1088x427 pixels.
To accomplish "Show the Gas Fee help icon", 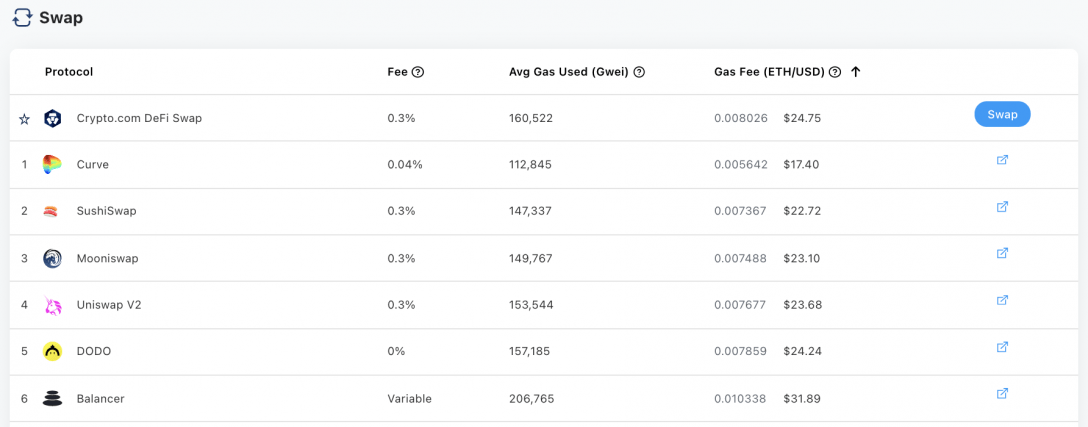I will click(x=835, y=72).
